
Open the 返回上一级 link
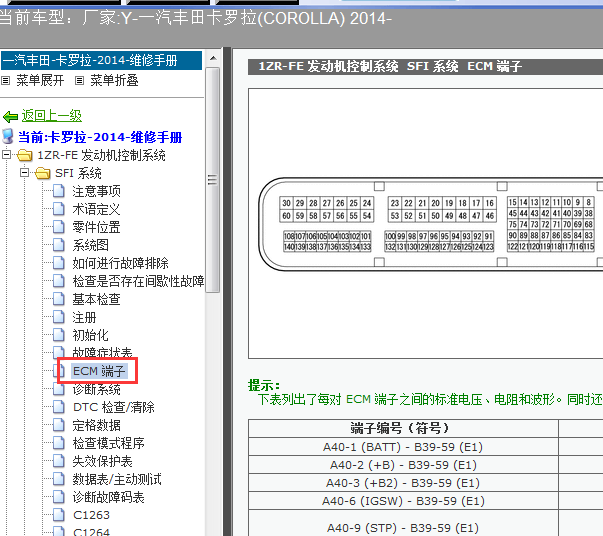click(52, 116)
